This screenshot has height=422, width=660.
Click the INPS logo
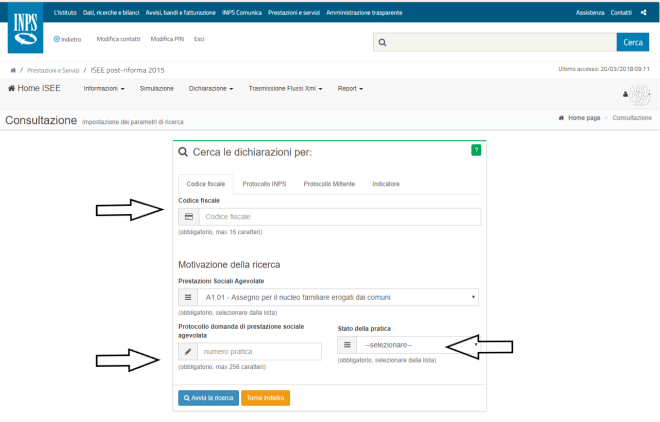[x=26, y=31]
